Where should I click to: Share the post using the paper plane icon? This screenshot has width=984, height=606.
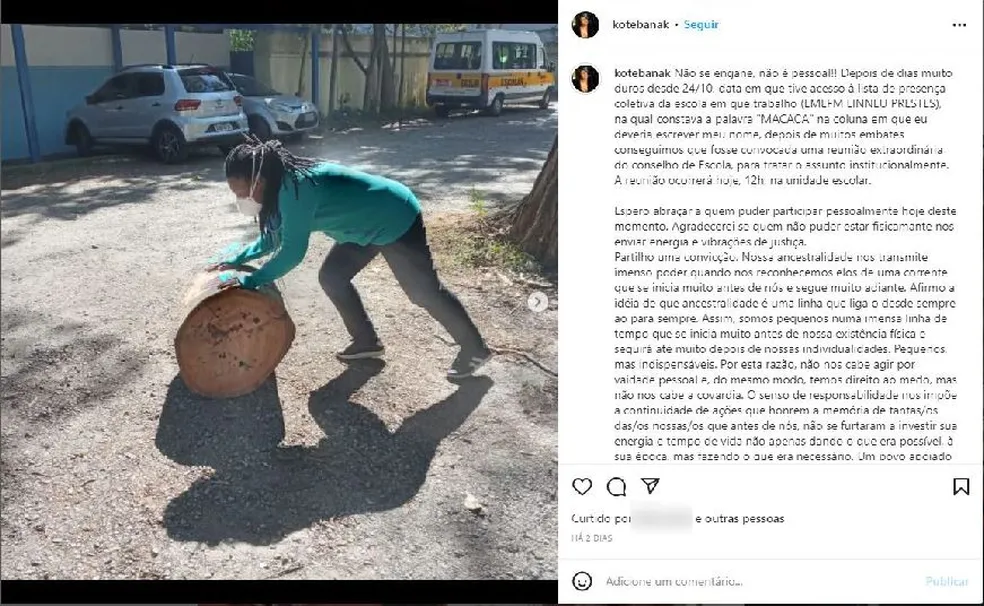[650, 486]
